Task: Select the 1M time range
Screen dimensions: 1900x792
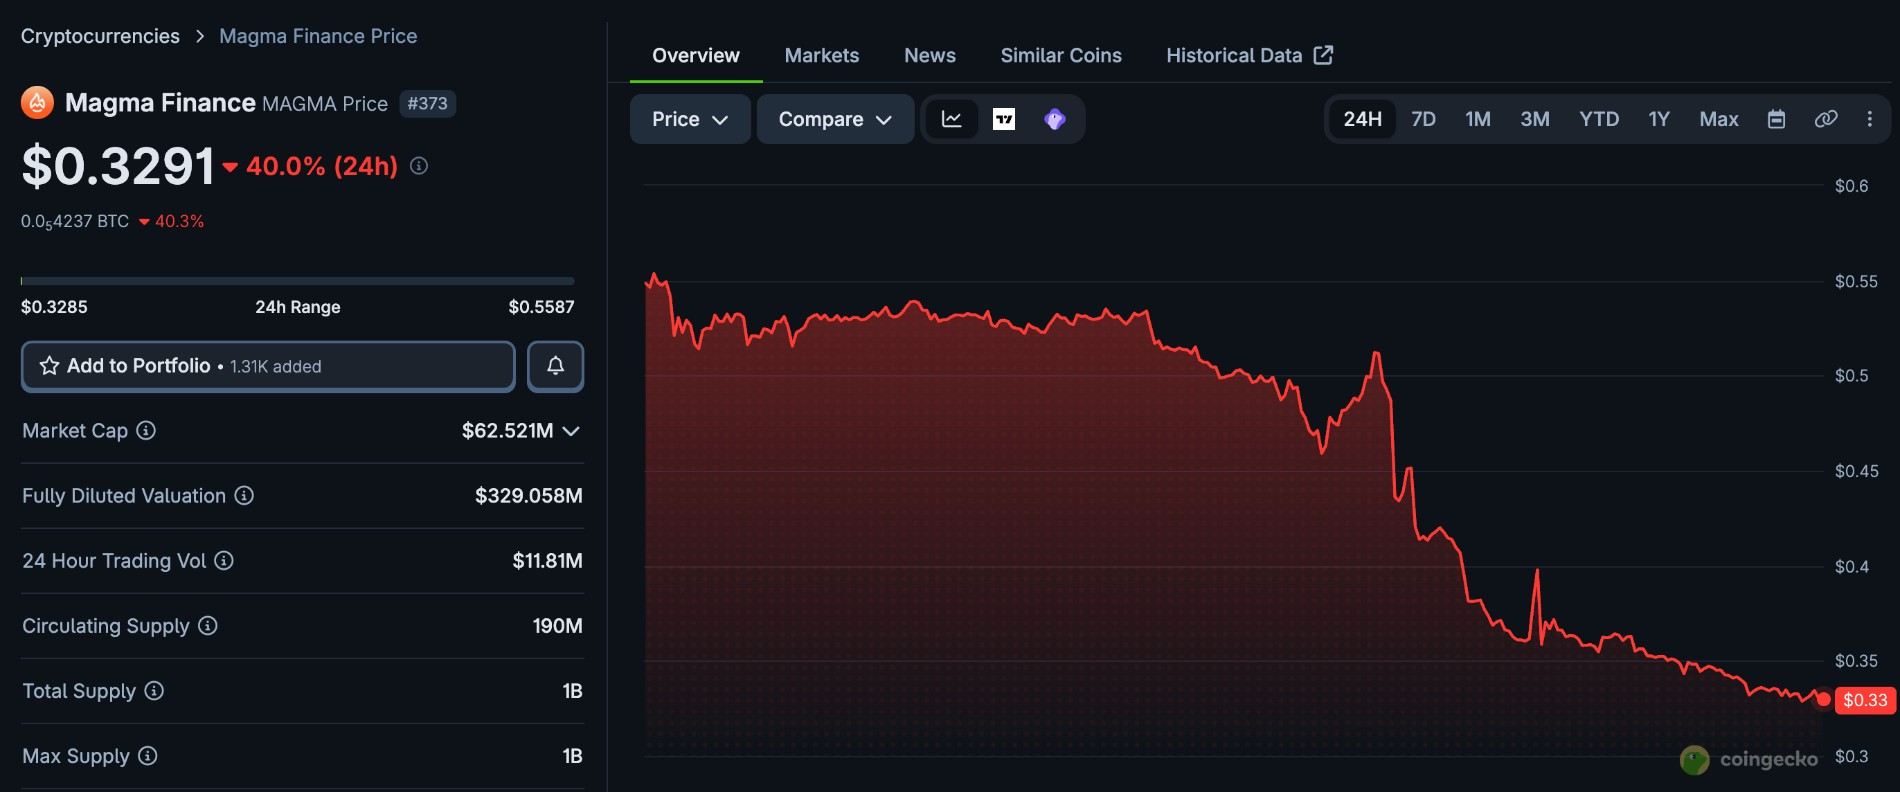Action: (x=1478, y=119)
